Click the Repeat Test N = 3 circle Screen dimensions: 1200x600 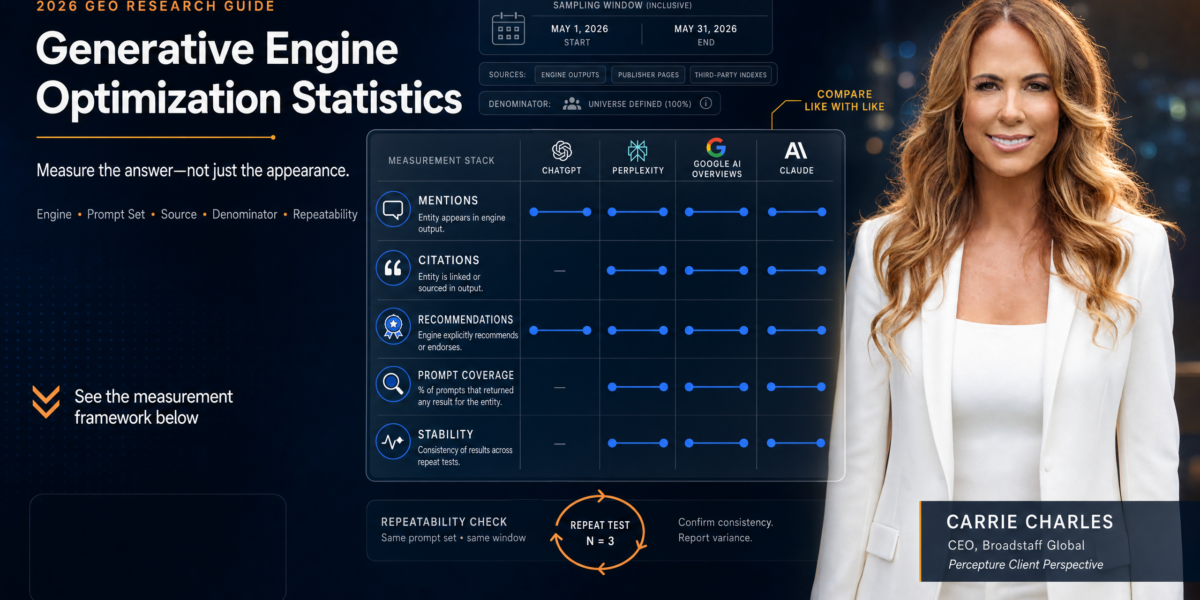pyautogui.click(x=599, y=533)
